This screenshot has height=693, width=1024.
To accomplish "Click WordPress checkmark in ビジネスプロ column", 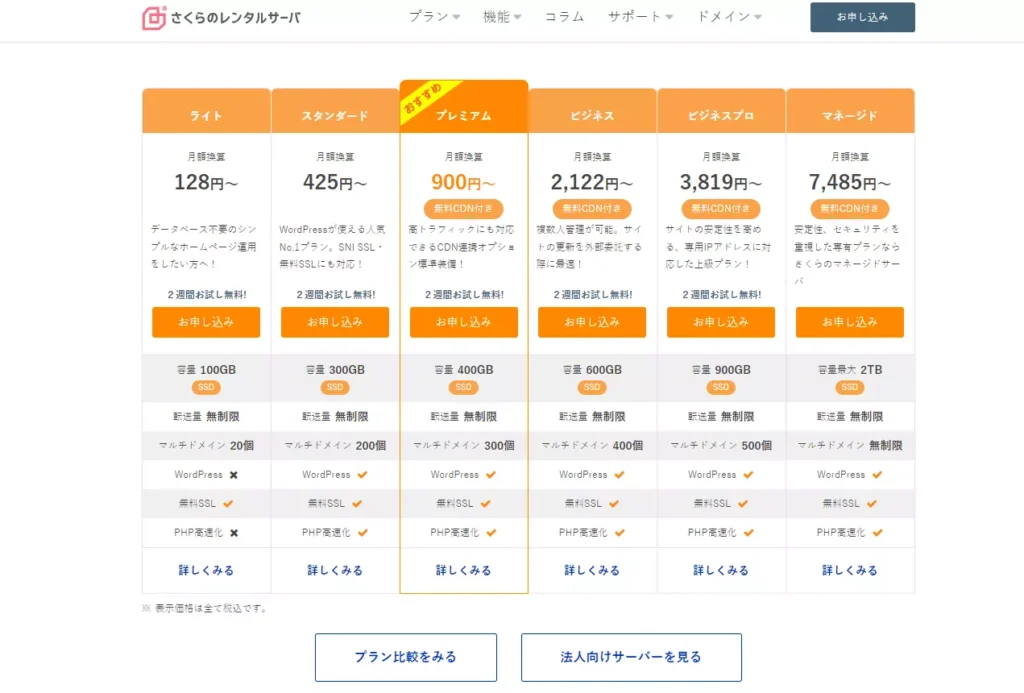I will pyautogui.click(x=748, y=475).
